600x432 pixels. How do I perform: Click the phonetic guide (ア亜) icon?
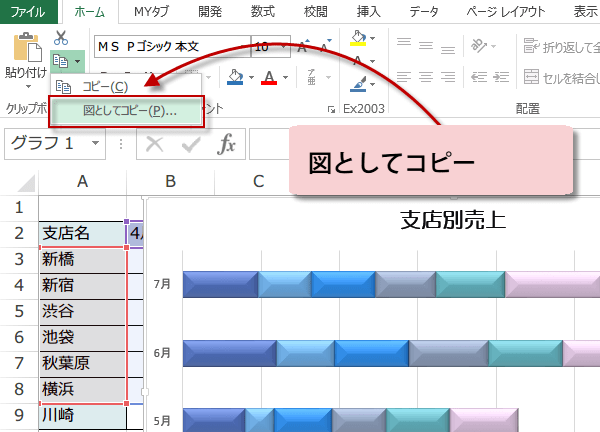click(x=311, y=77)
